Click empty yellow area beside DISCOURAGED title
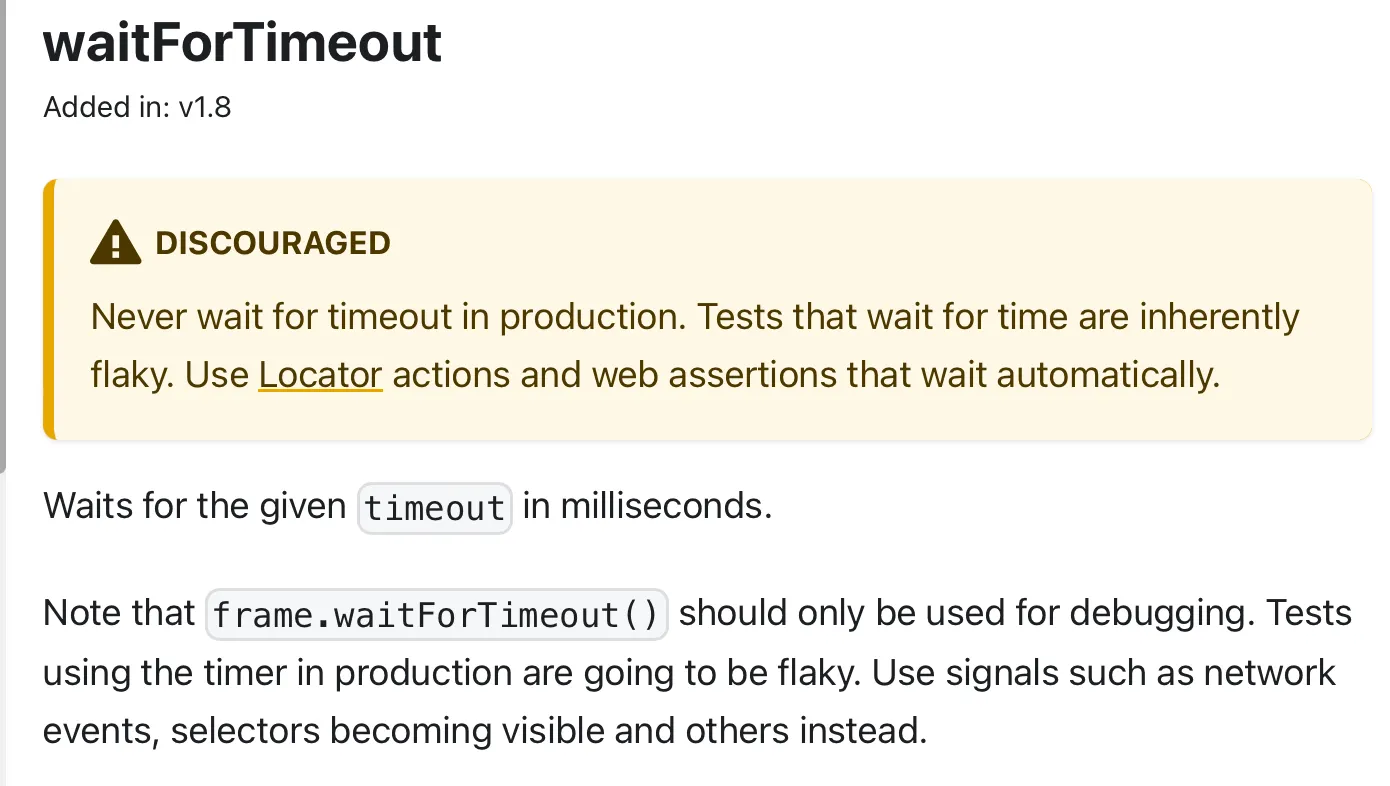1390x786 pixels. pos(850,243)
